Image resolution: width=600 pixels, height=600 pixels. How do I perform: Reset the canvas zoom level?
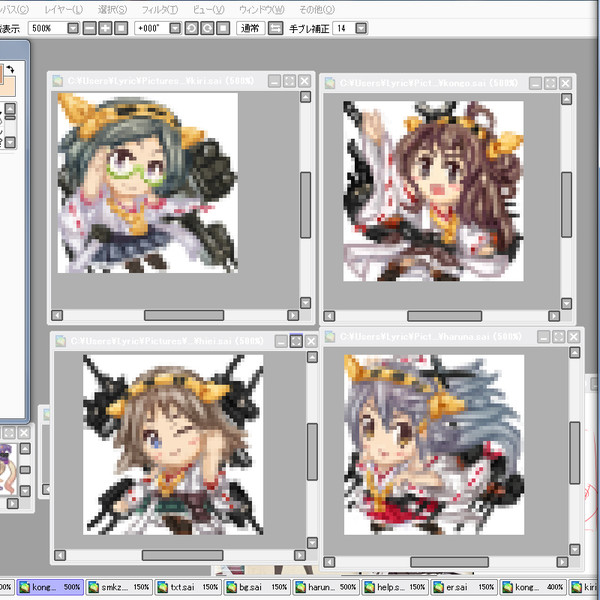click(x=121, y=28)
